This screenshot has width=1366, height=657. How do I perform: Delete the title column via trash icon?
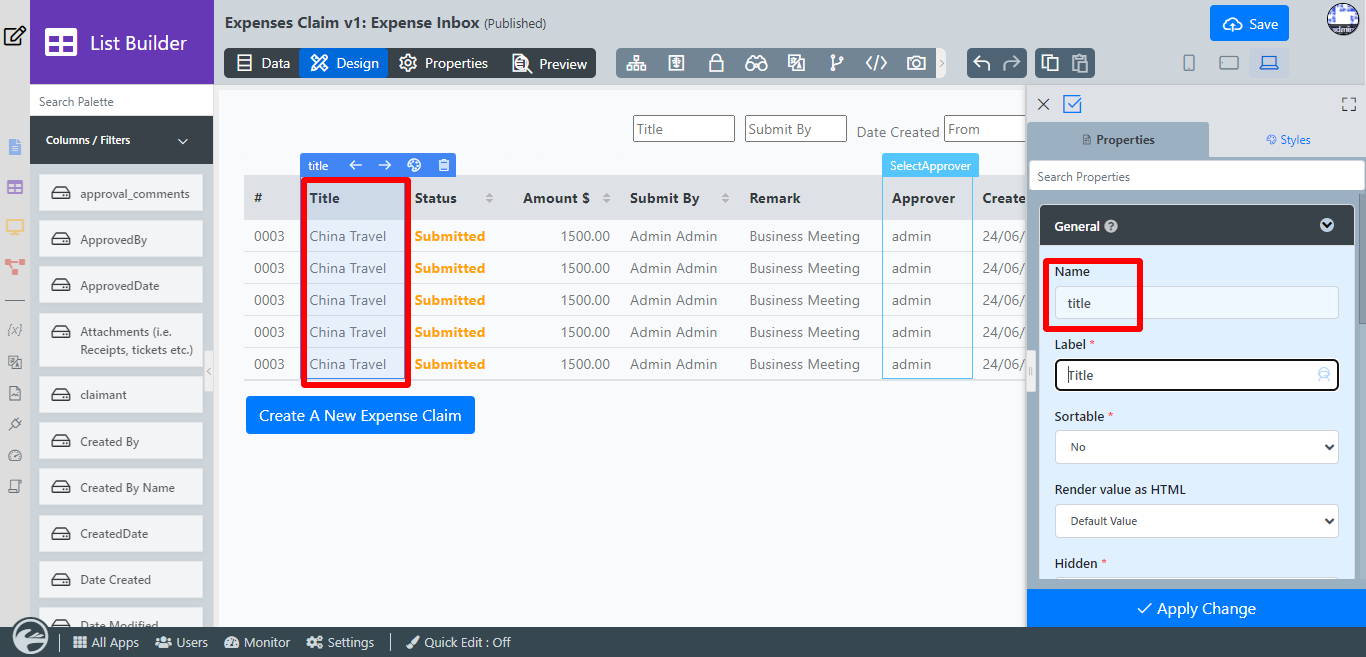click(x=444, y=166)
